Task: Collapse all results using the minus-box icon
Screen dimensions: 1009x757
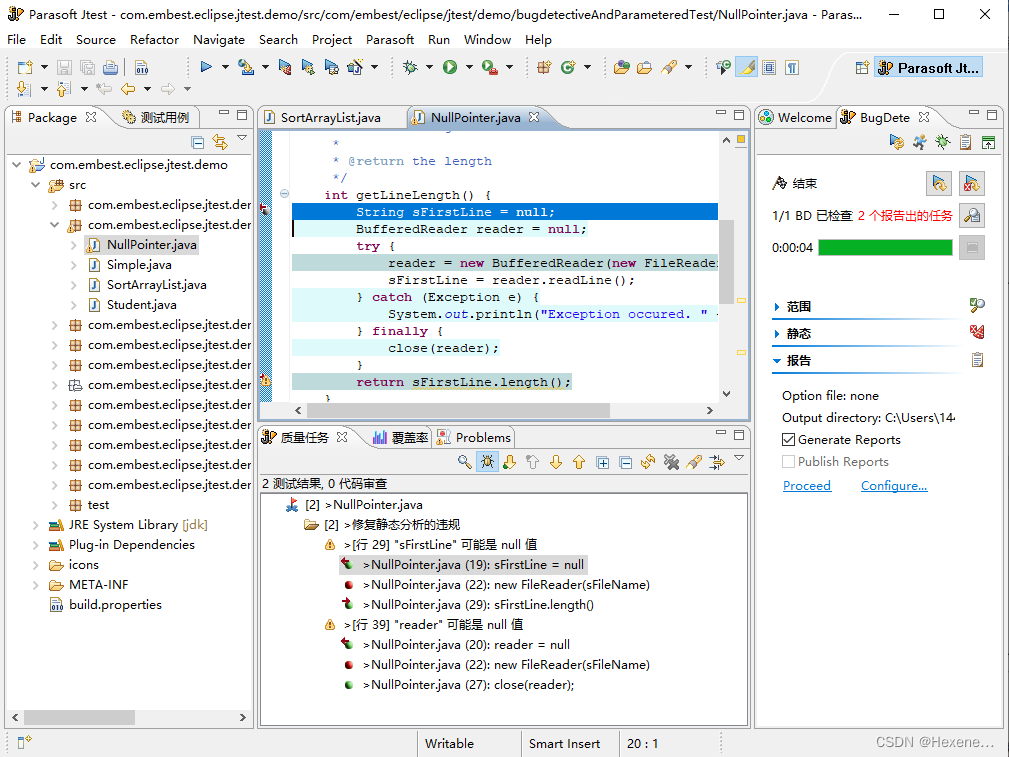Action: point(626,462)
